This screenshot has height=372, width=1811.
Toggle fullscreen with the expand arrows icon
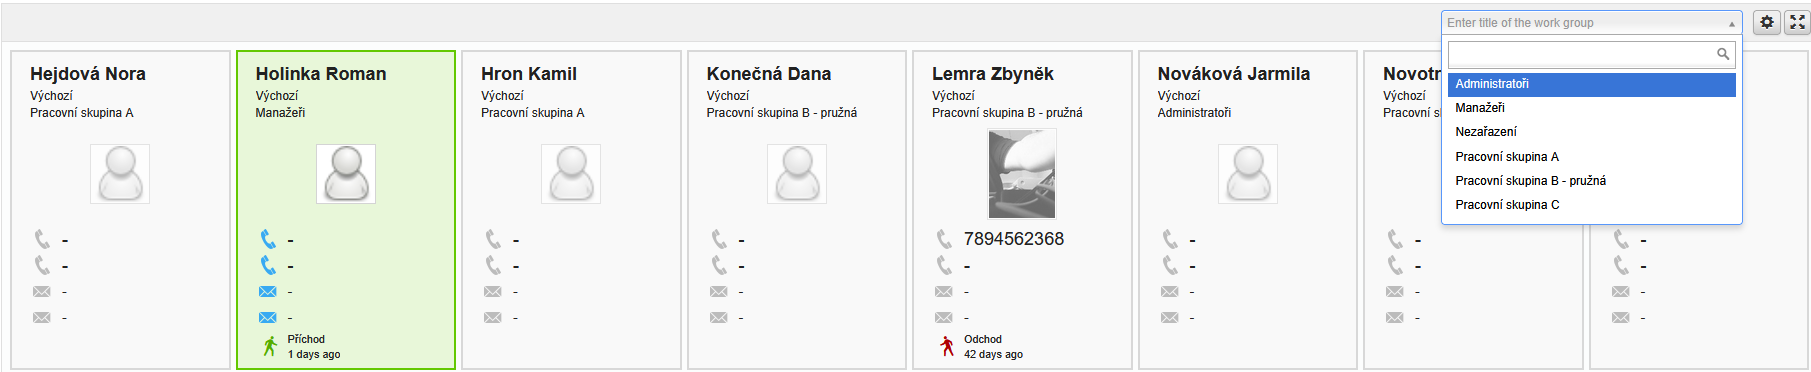coord(1797,22)
